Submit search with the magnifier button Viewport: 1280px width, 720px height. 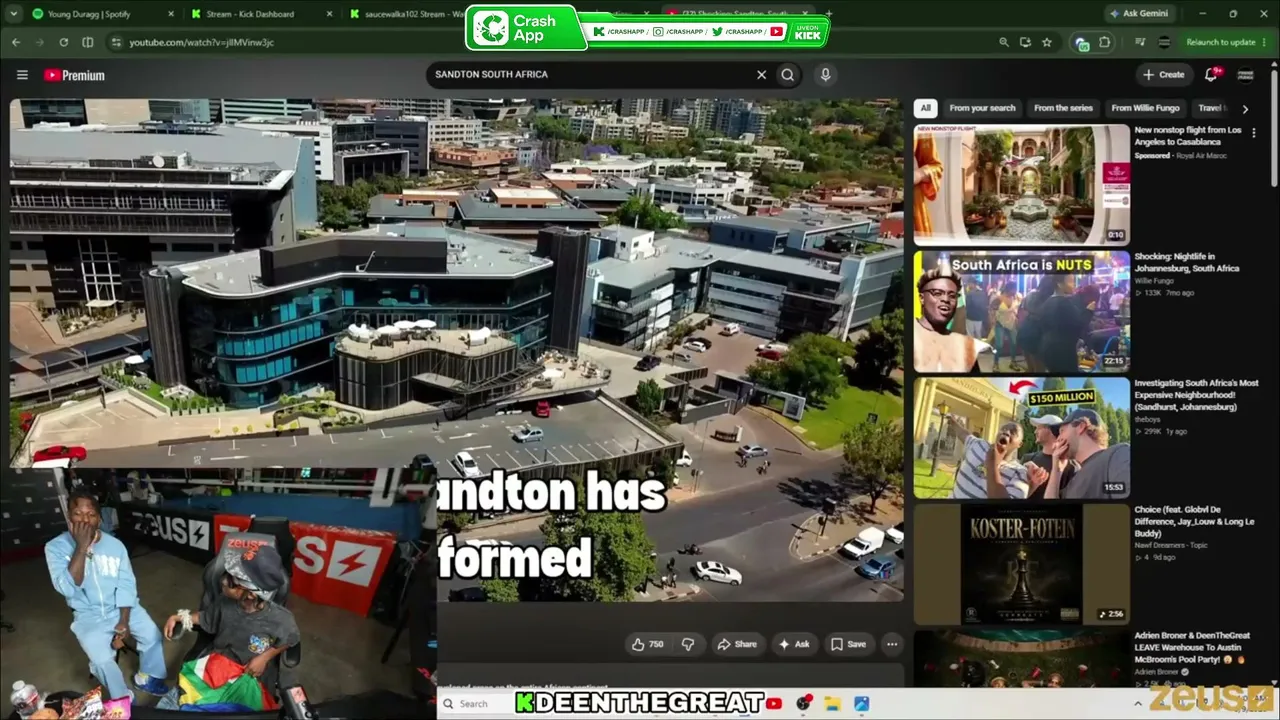[x=788, y=74]
